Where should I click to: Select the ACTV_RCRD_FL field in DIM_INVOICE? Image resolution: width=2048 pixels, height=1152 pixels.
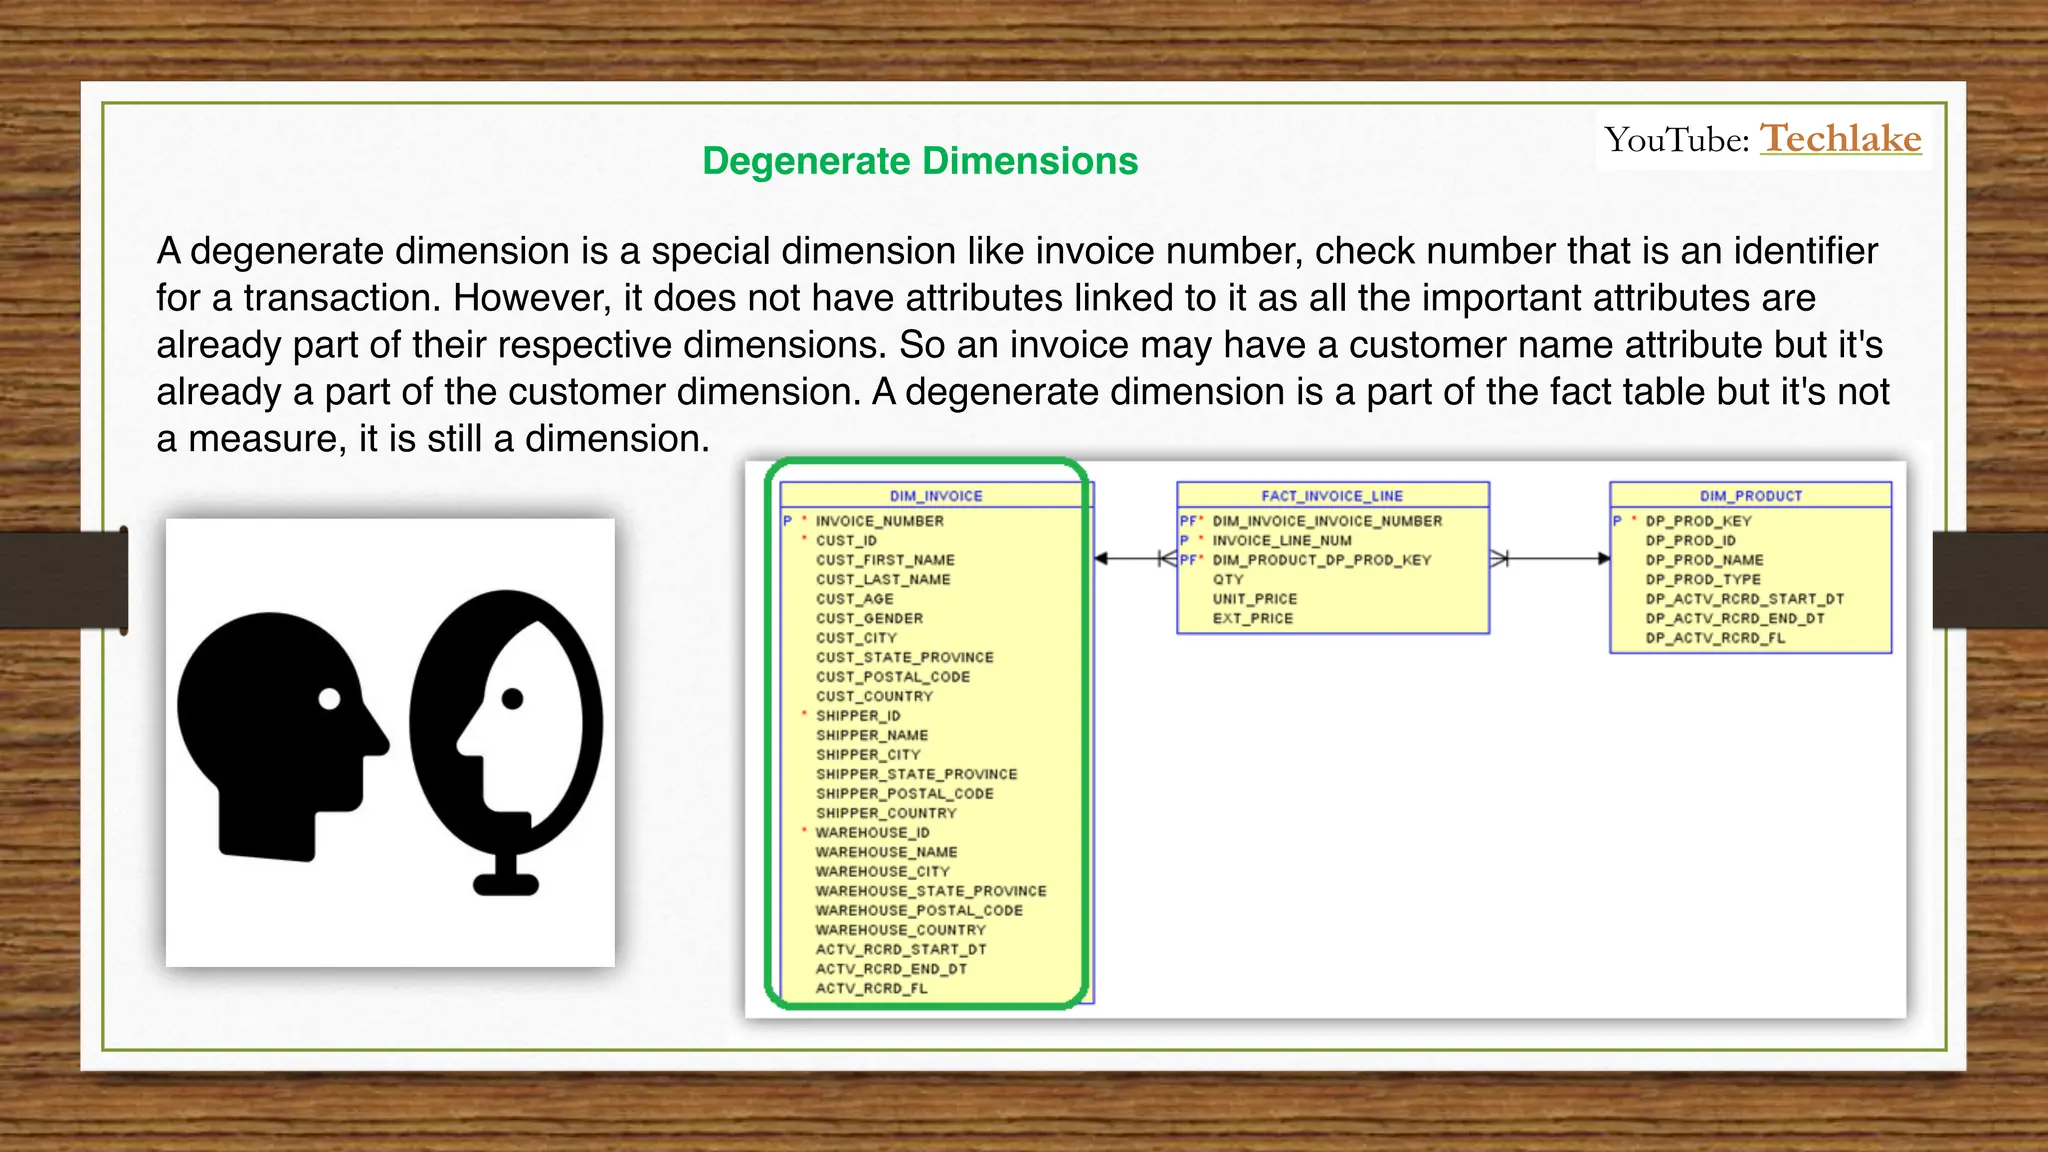[871, 989]
